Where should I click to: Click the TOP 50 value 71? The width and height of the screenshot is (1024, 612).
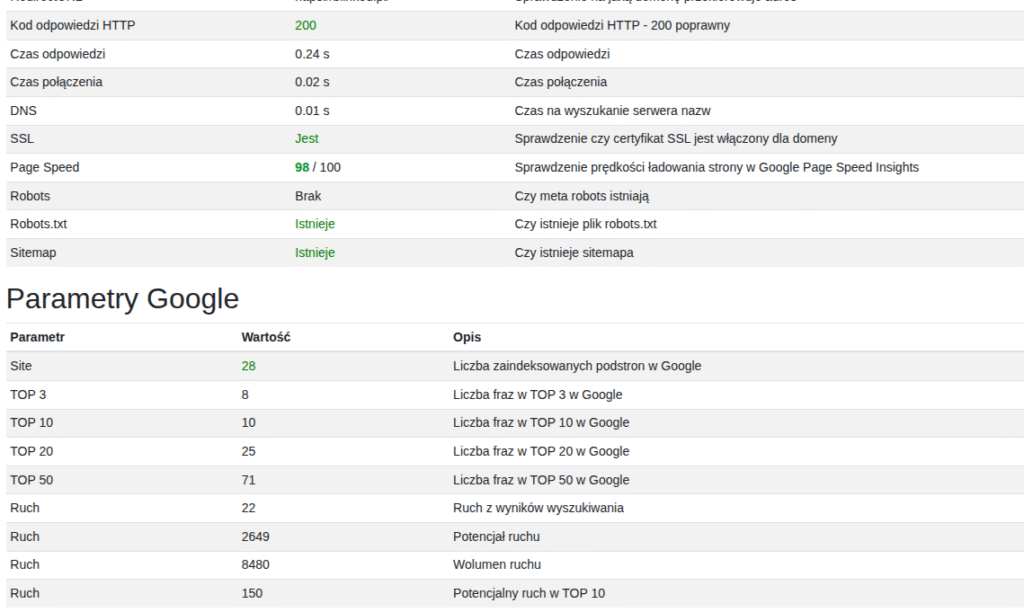coord(248,480)
